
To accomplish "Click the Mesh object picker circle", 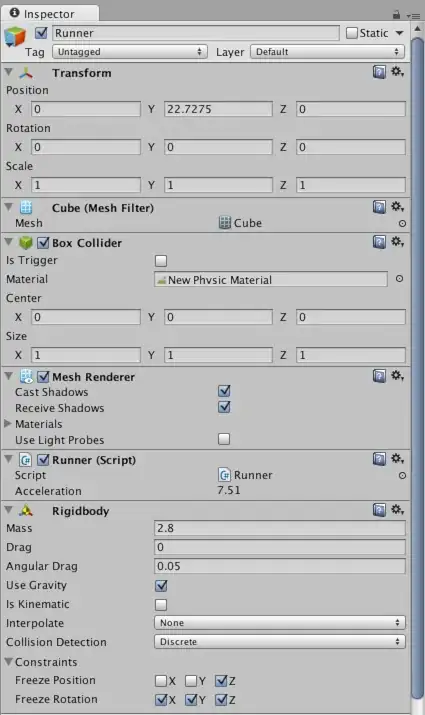I will click(402, 223).
